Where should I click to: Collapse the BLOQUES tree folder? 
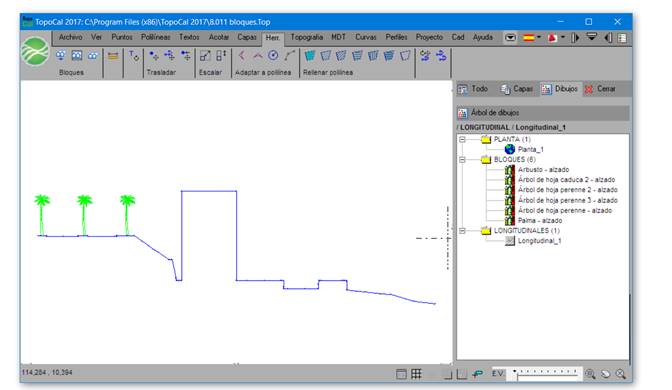point(462,159)
